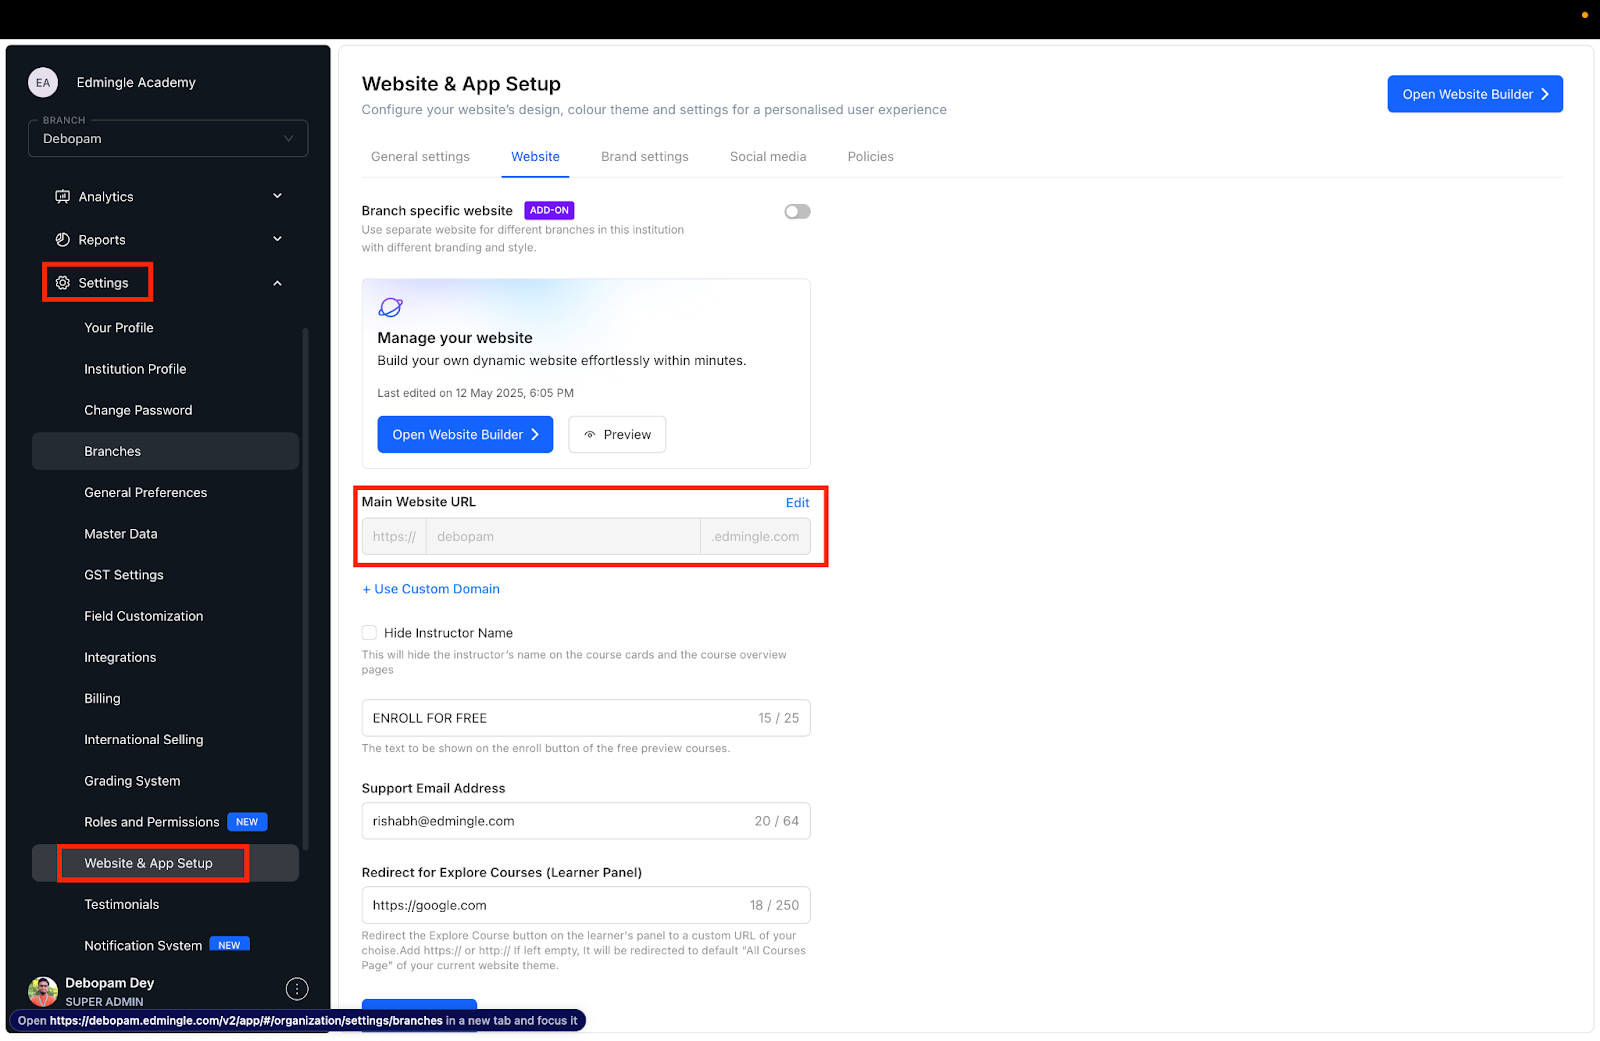This screenshot has height=1041, width=1600.
Task: Collapse the Settings menu chevron
Action: [277, 283]
